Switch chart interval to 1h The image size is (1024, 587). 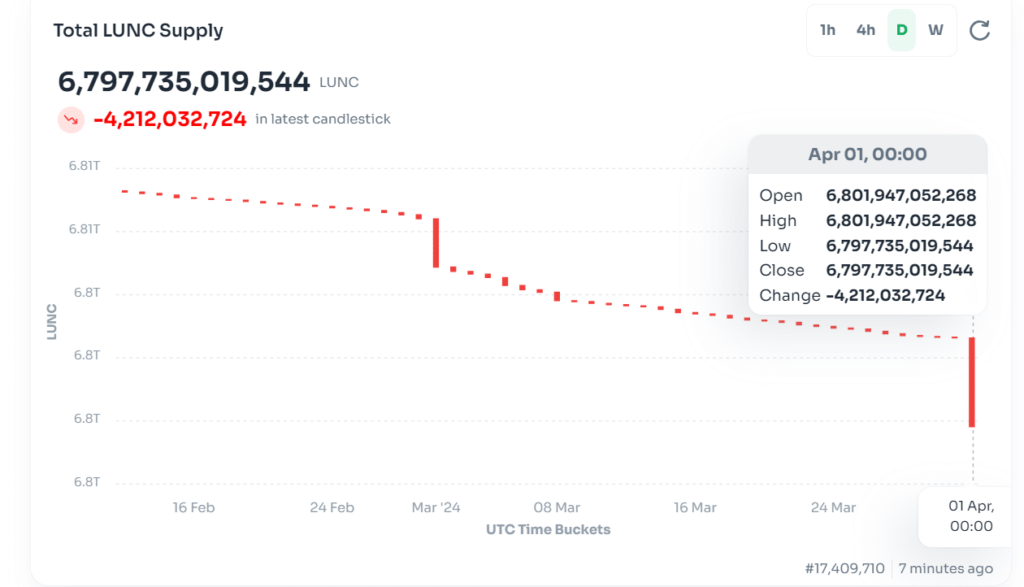point(828,30)
